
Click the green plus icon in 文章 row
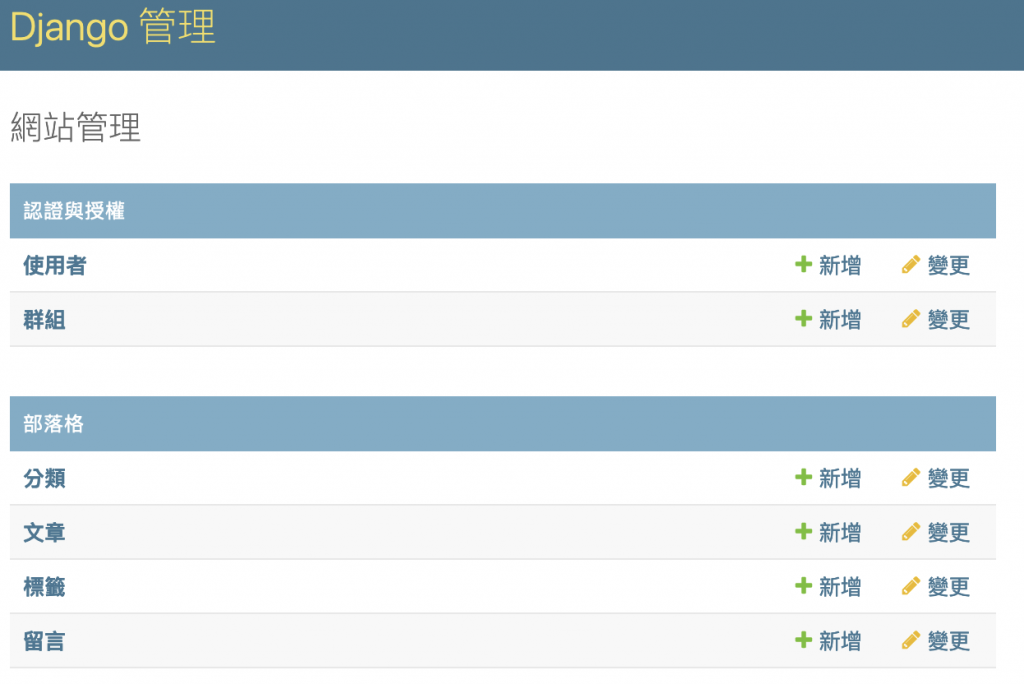[803, 532]
